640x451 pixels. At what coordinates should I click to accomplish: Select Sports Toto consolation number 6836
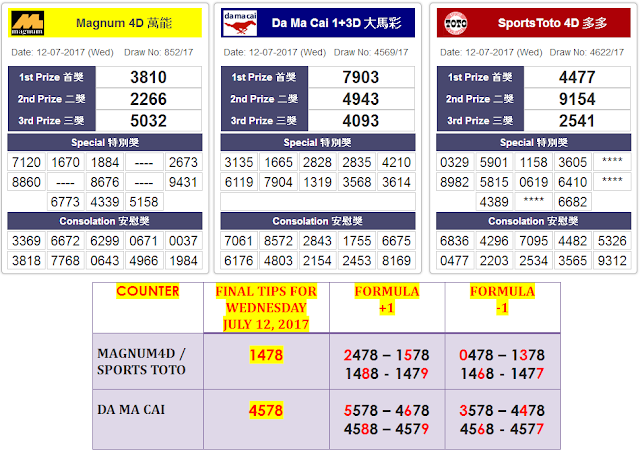tap(454, 241)
